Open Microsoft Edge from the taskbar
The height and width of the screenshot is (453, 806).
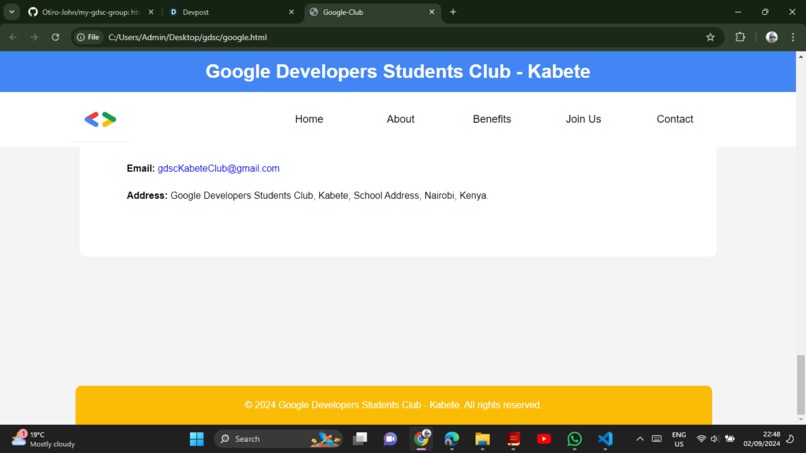pyautogui.click(x=452, y=439)
